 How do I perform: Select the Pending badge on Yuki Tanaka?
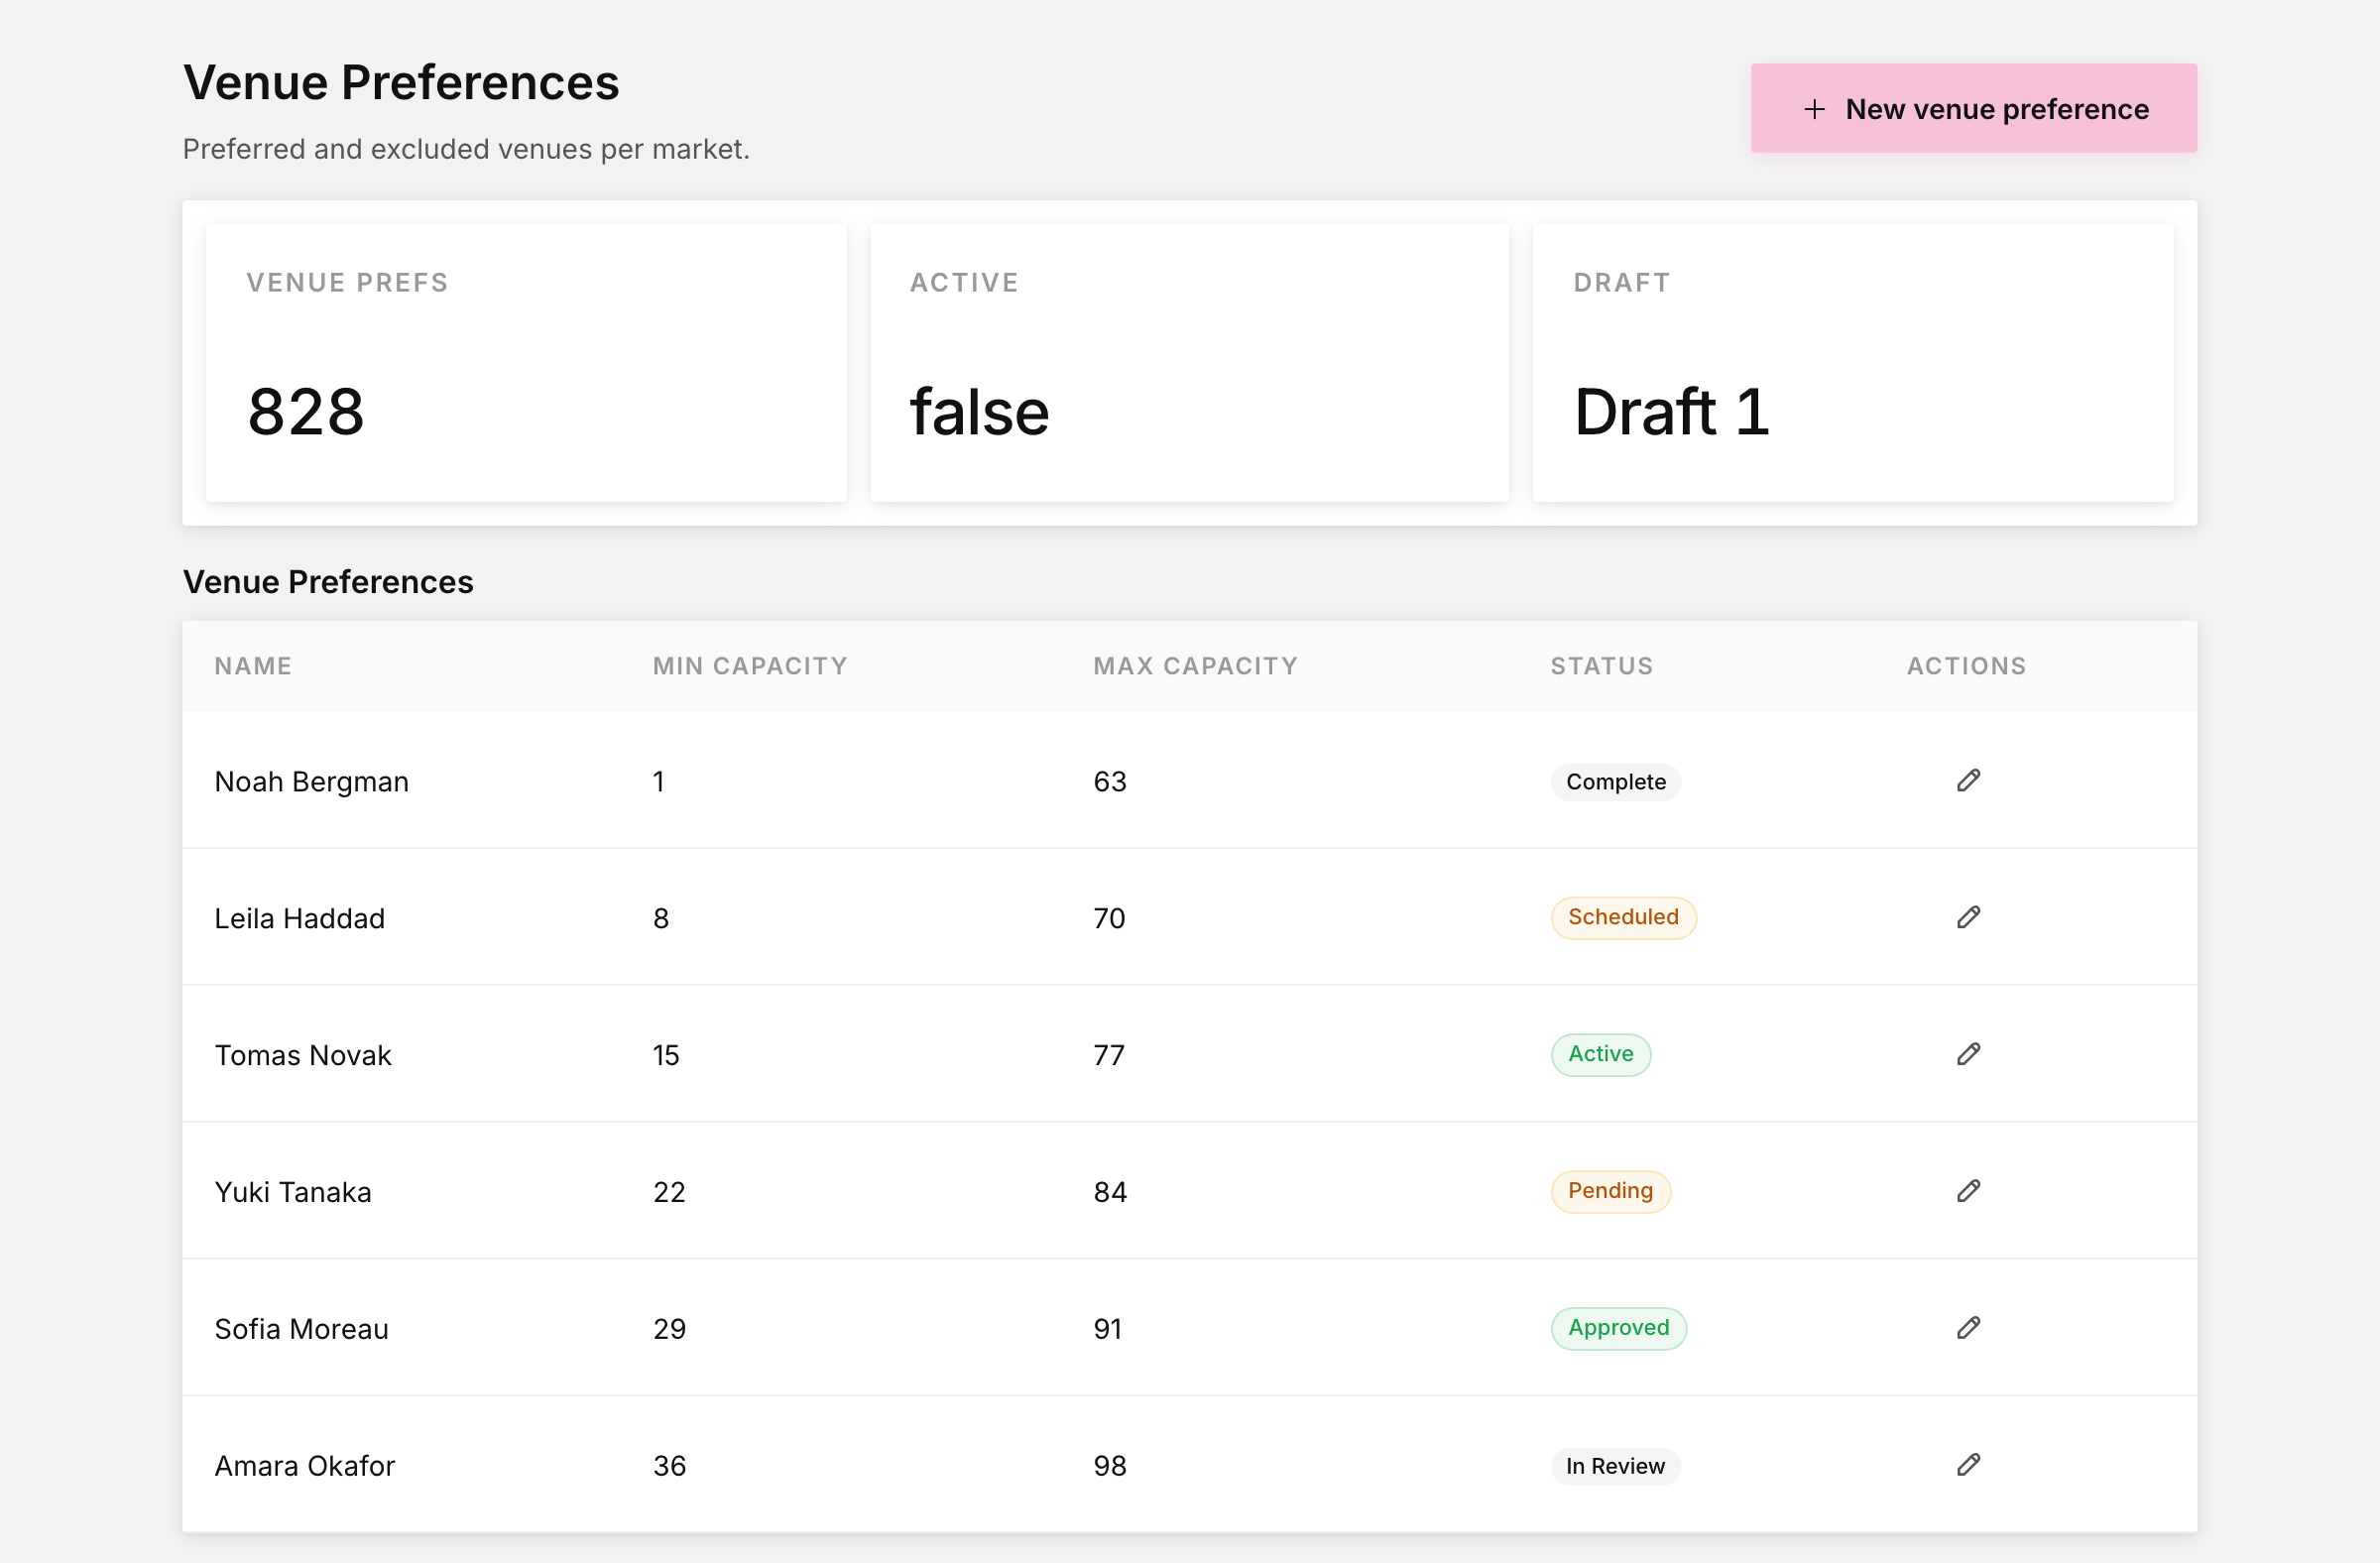pyautogui.click(x=1610, y=1192)
